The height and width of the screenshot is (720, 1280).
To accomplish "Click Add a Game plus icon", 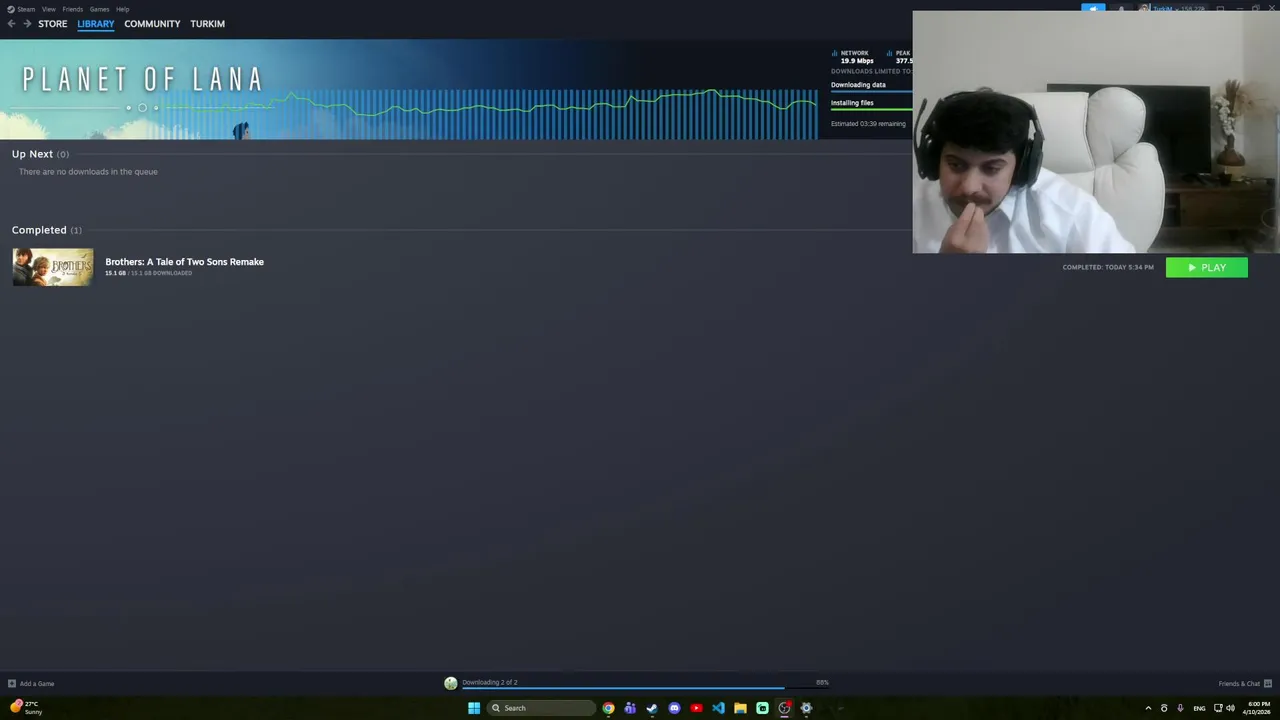I will point(12,684).
